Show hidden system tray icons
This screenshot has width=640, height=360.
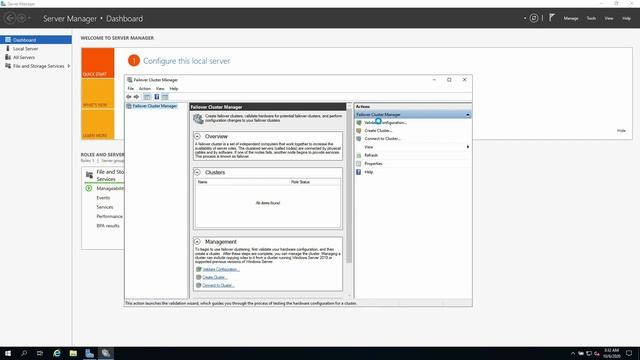[x=573, y=353]
